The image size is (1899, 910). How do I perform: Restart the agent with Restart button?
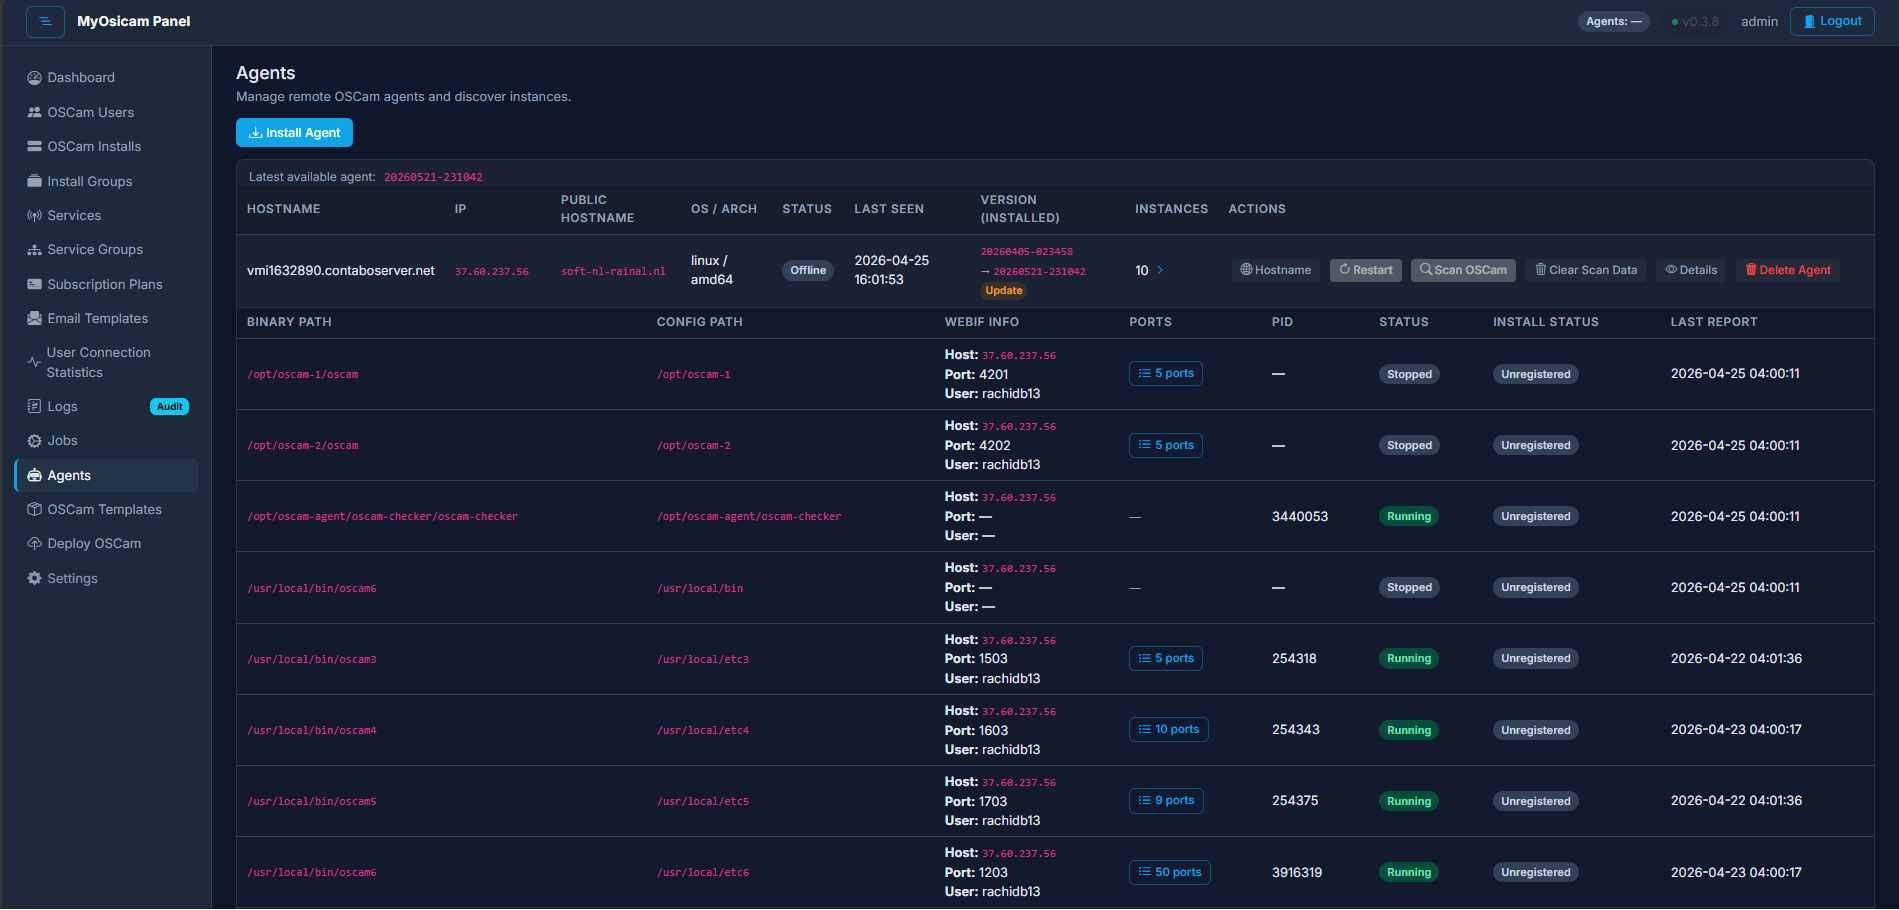1366,270
